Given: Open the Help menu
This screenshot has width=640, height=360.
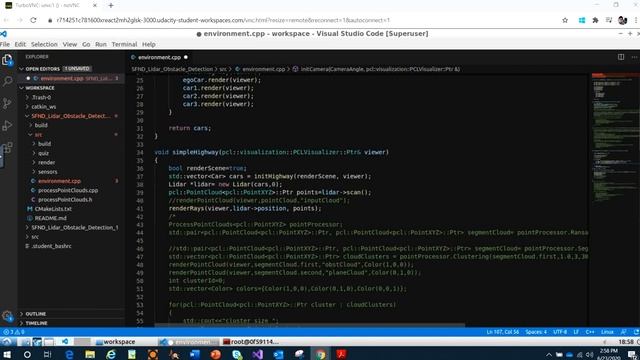Looking at the screenshot, I should tap(149, 44).
